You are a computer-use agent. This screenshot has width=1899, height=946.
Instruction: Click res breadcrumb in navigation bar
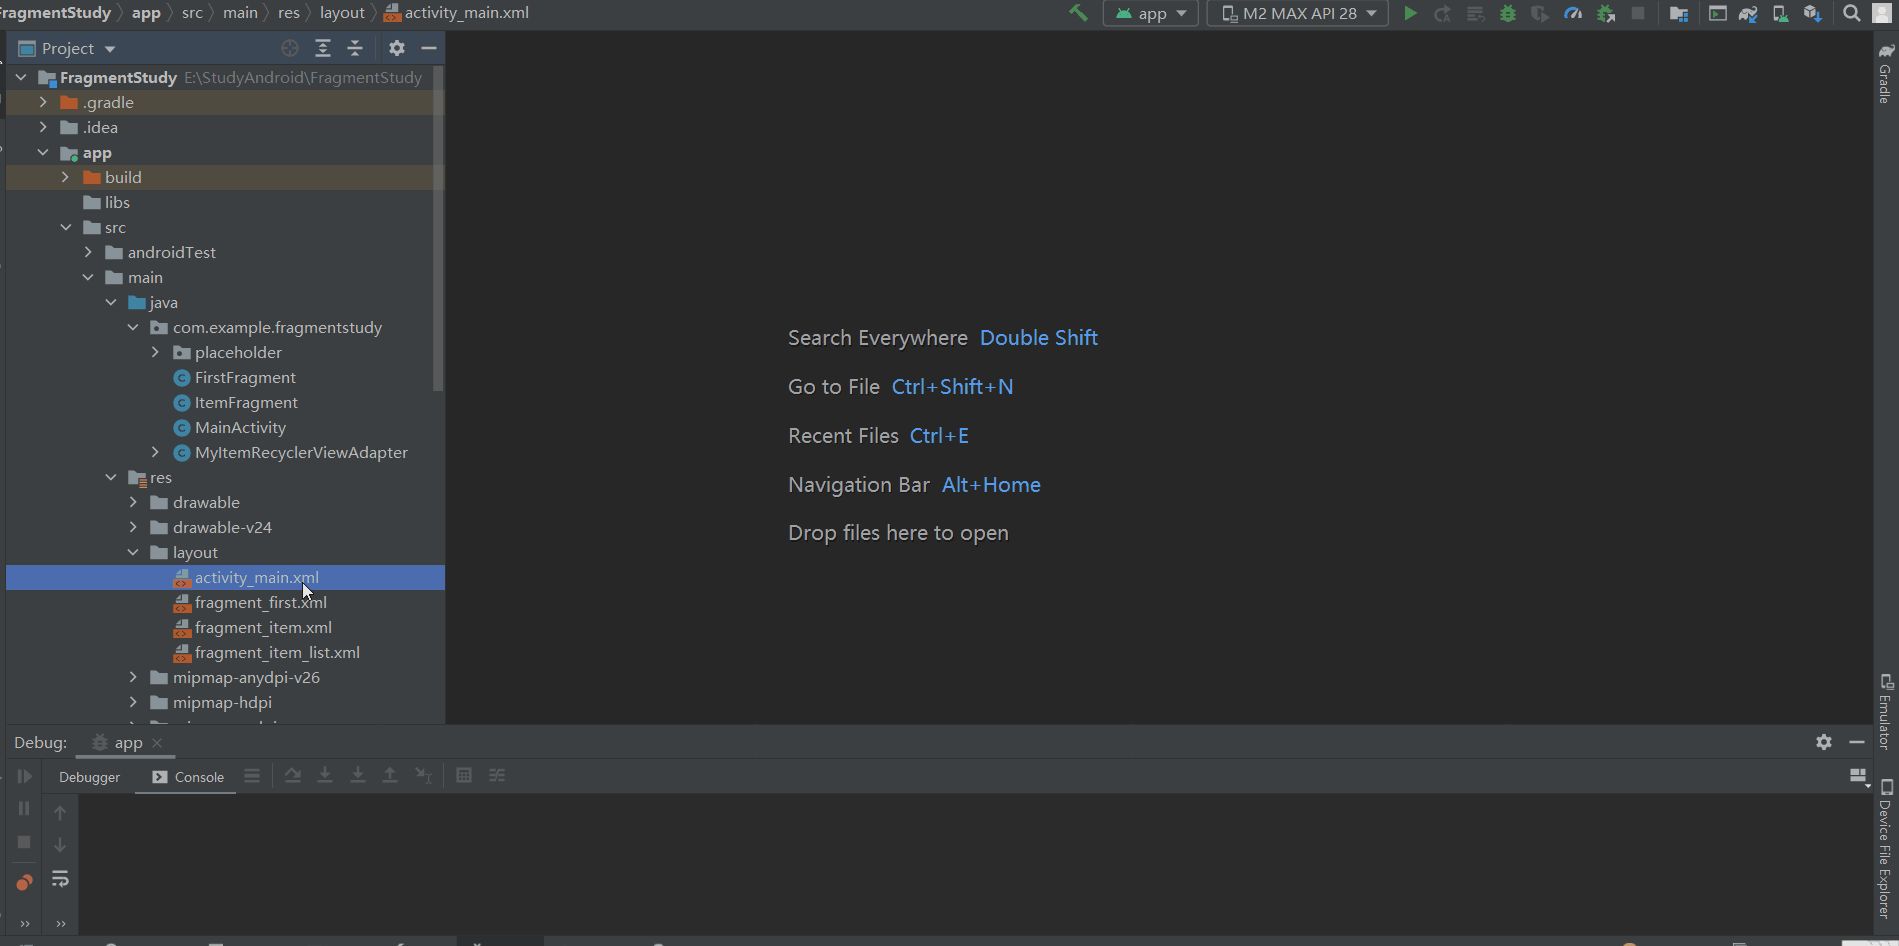(289, 13)
